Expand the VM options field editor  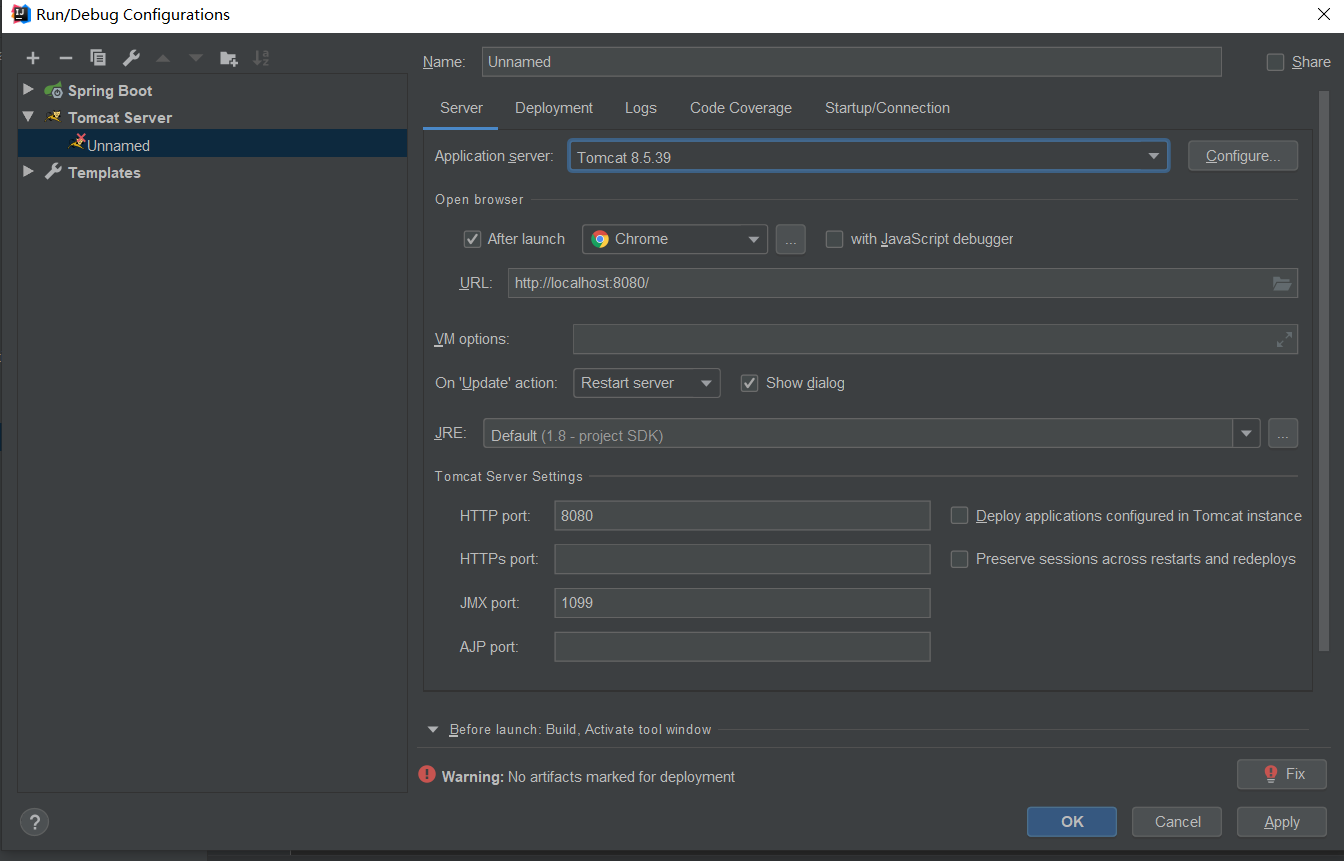(x=1284, y=340)
